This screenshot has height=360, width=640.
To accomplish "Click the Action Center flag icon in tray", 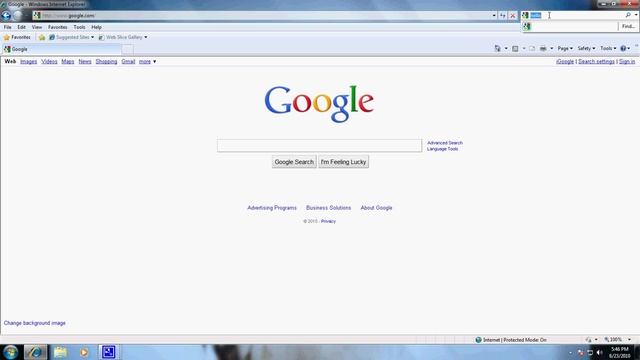I will pyautogui.click(x=581, y=352).
